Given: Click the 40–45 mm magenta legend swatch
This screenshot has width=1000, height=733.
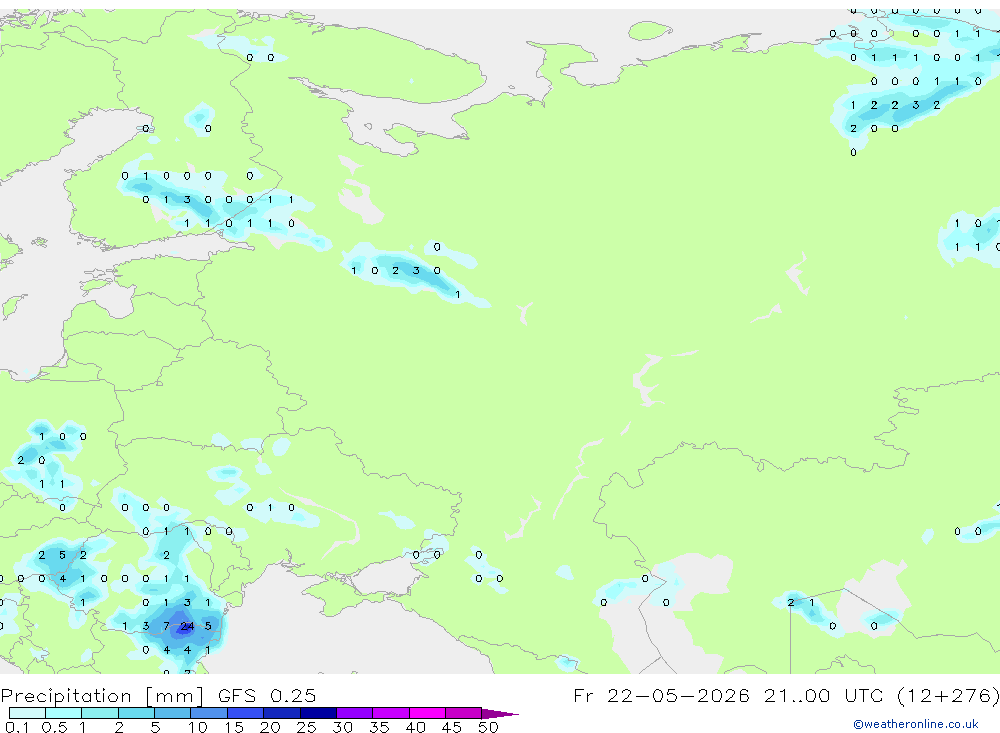Looking at the screenshot, I should (x=427, y=713).
